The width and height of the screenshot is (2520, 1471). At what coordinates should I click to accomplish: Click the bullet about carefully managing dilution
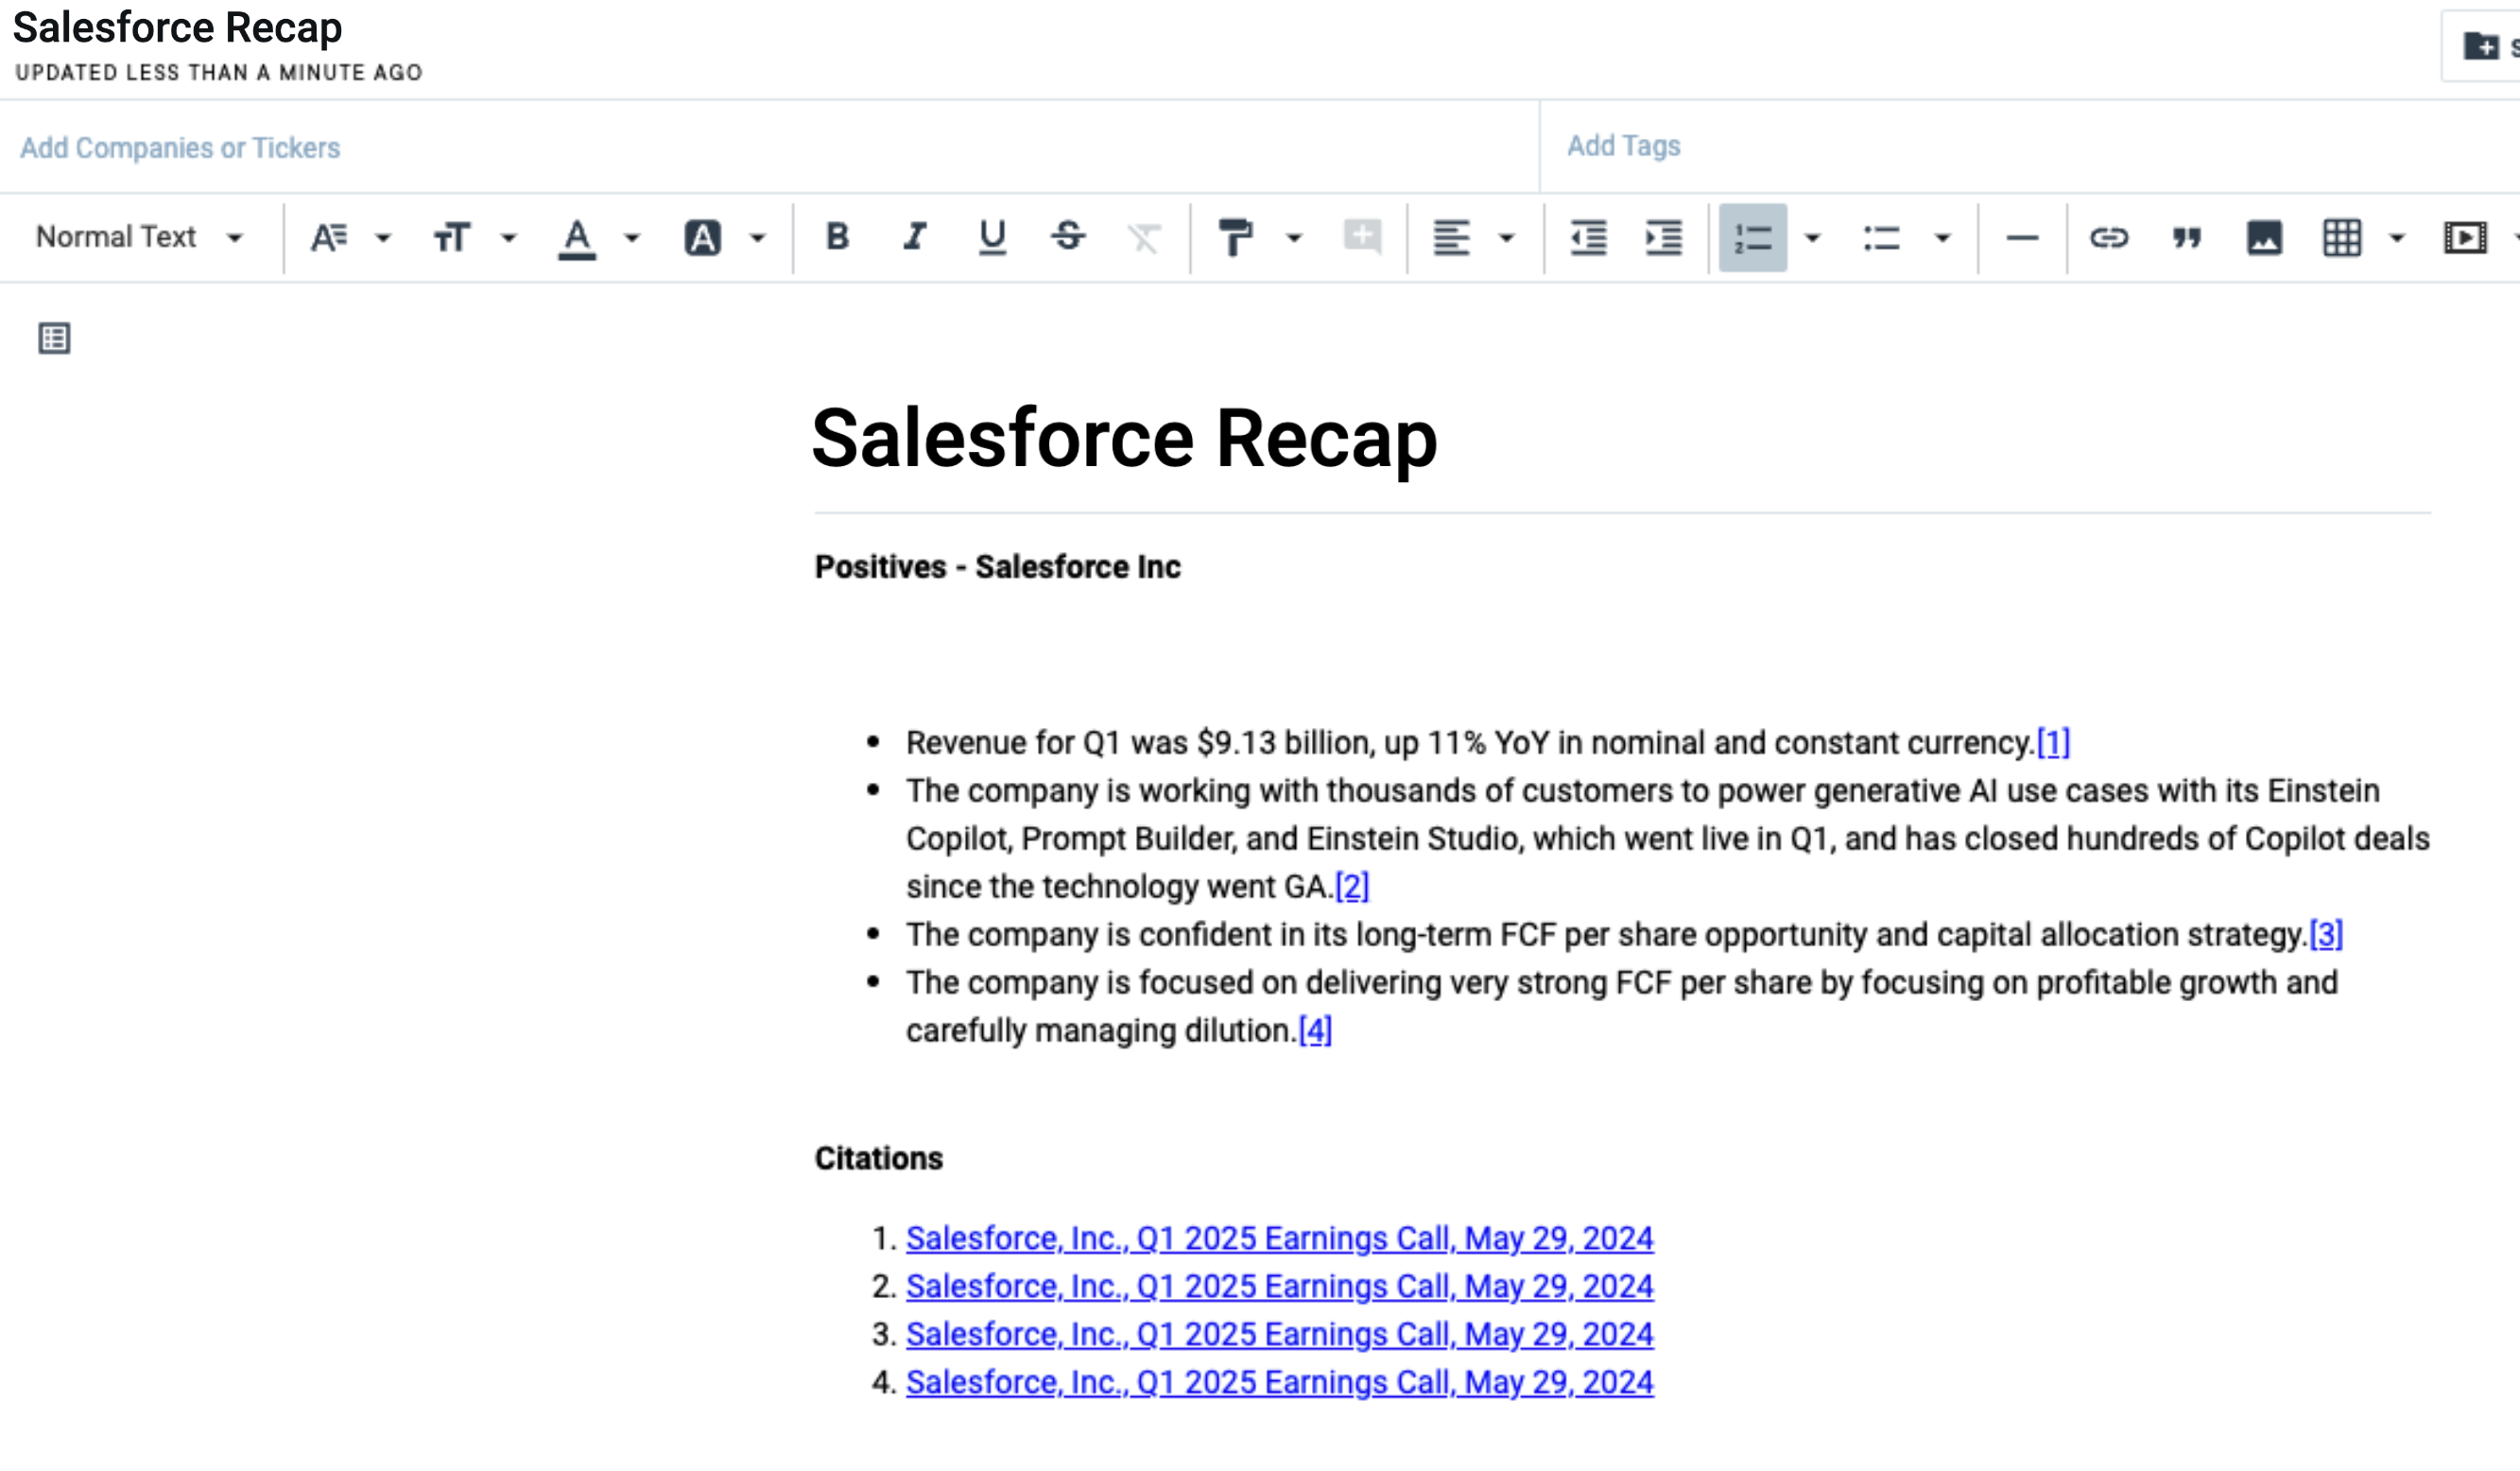1622,1007
